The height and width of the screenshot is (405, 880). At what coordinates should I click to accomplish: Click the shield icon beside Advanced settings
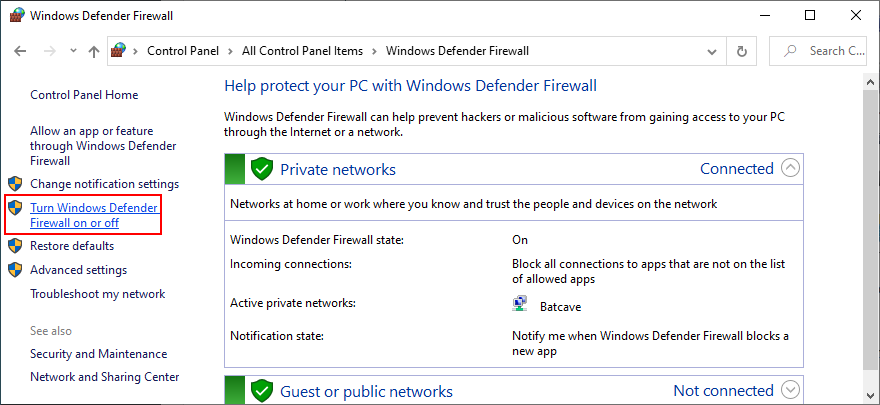coord(15,270)
